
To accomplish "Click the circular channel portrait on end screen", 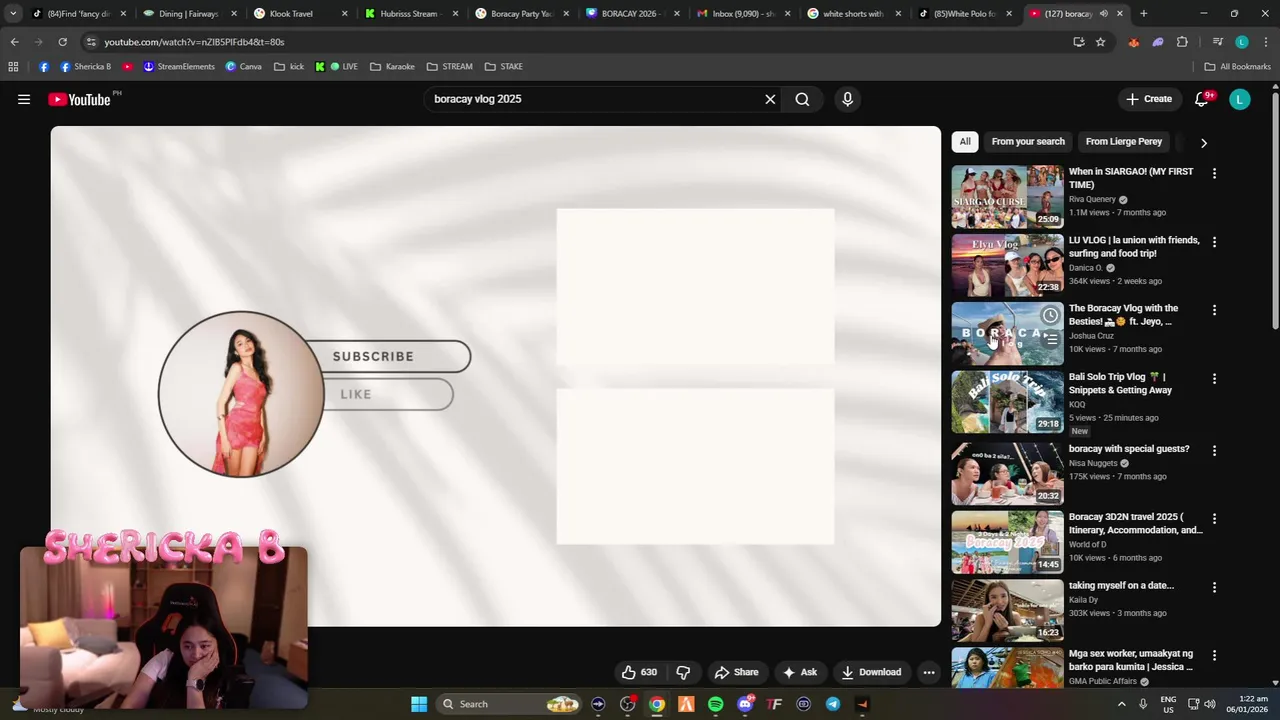I will click(x=241, y=394).
